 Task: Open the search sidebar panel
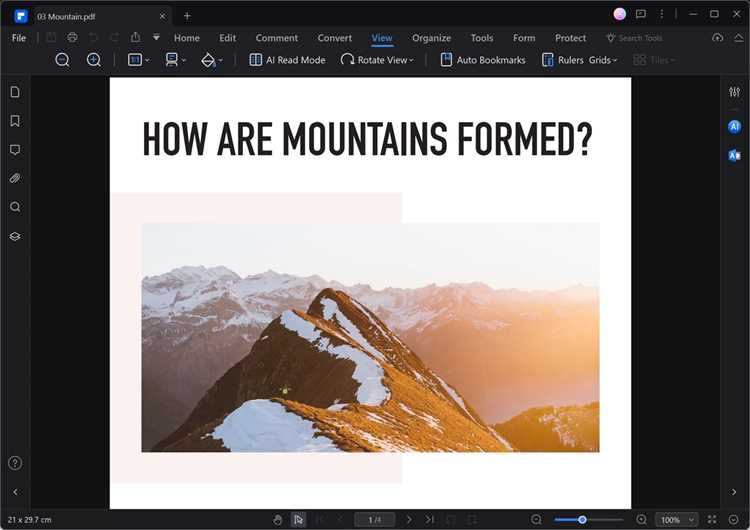(x=15, y=207)
